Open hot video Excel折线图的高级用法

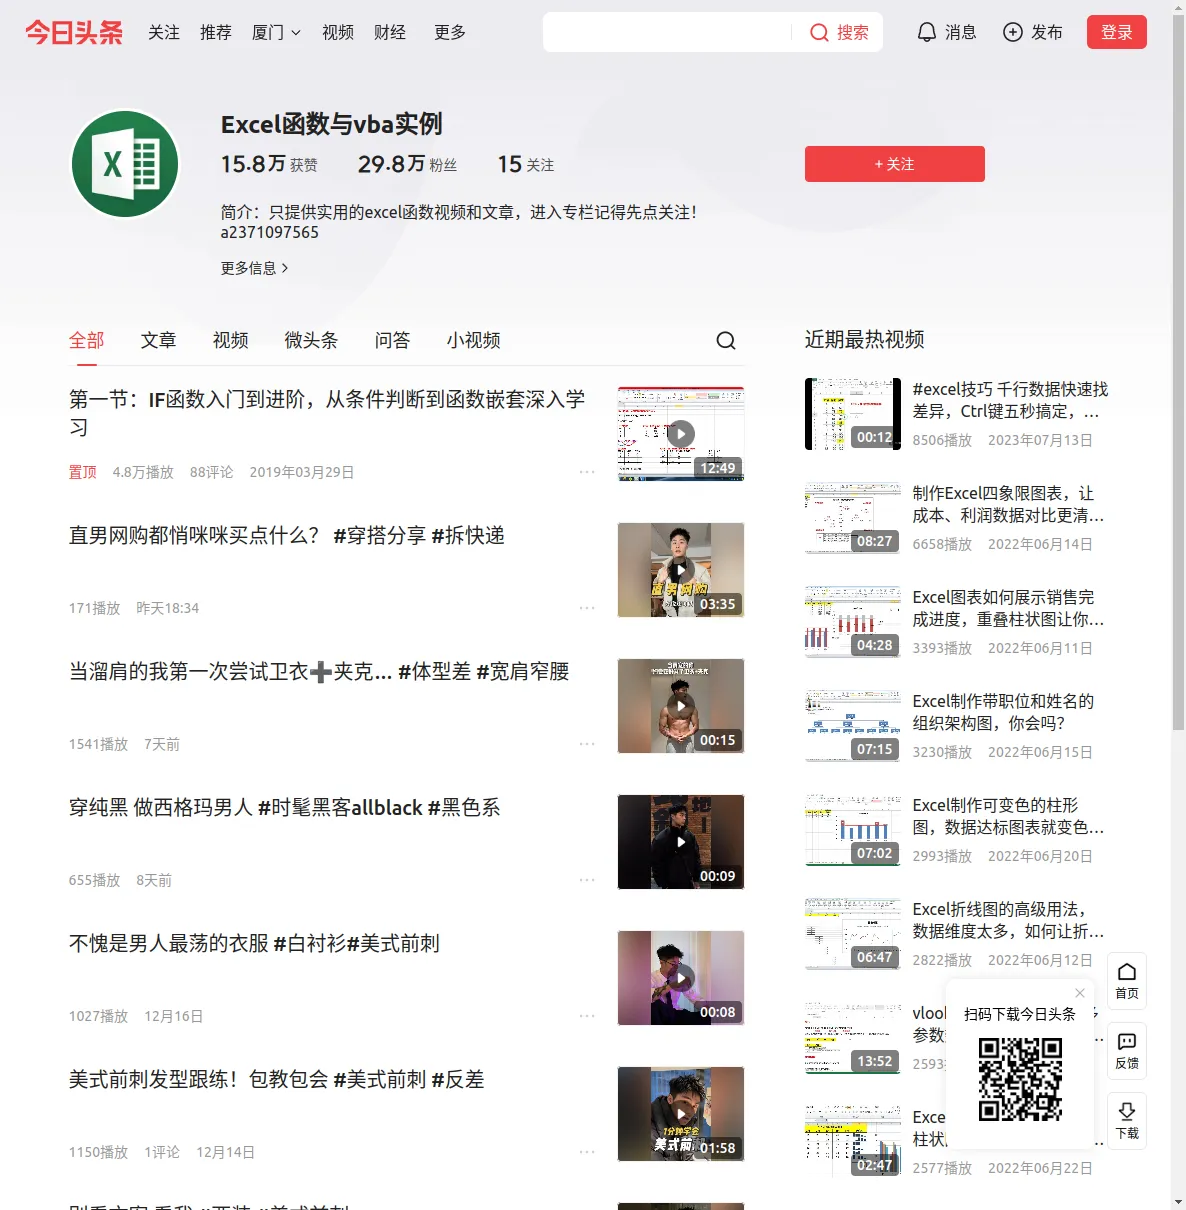(1008, 920)
